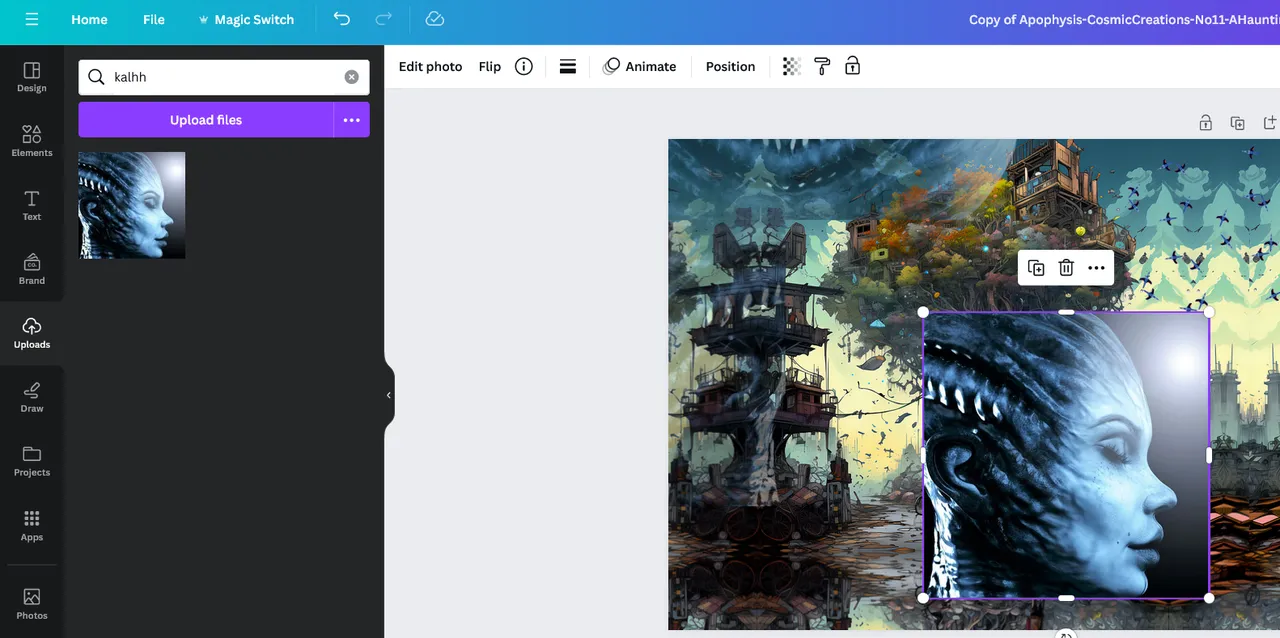
Task: Duplicate the selected image from floating toolbar
Action: [1036, 268]
